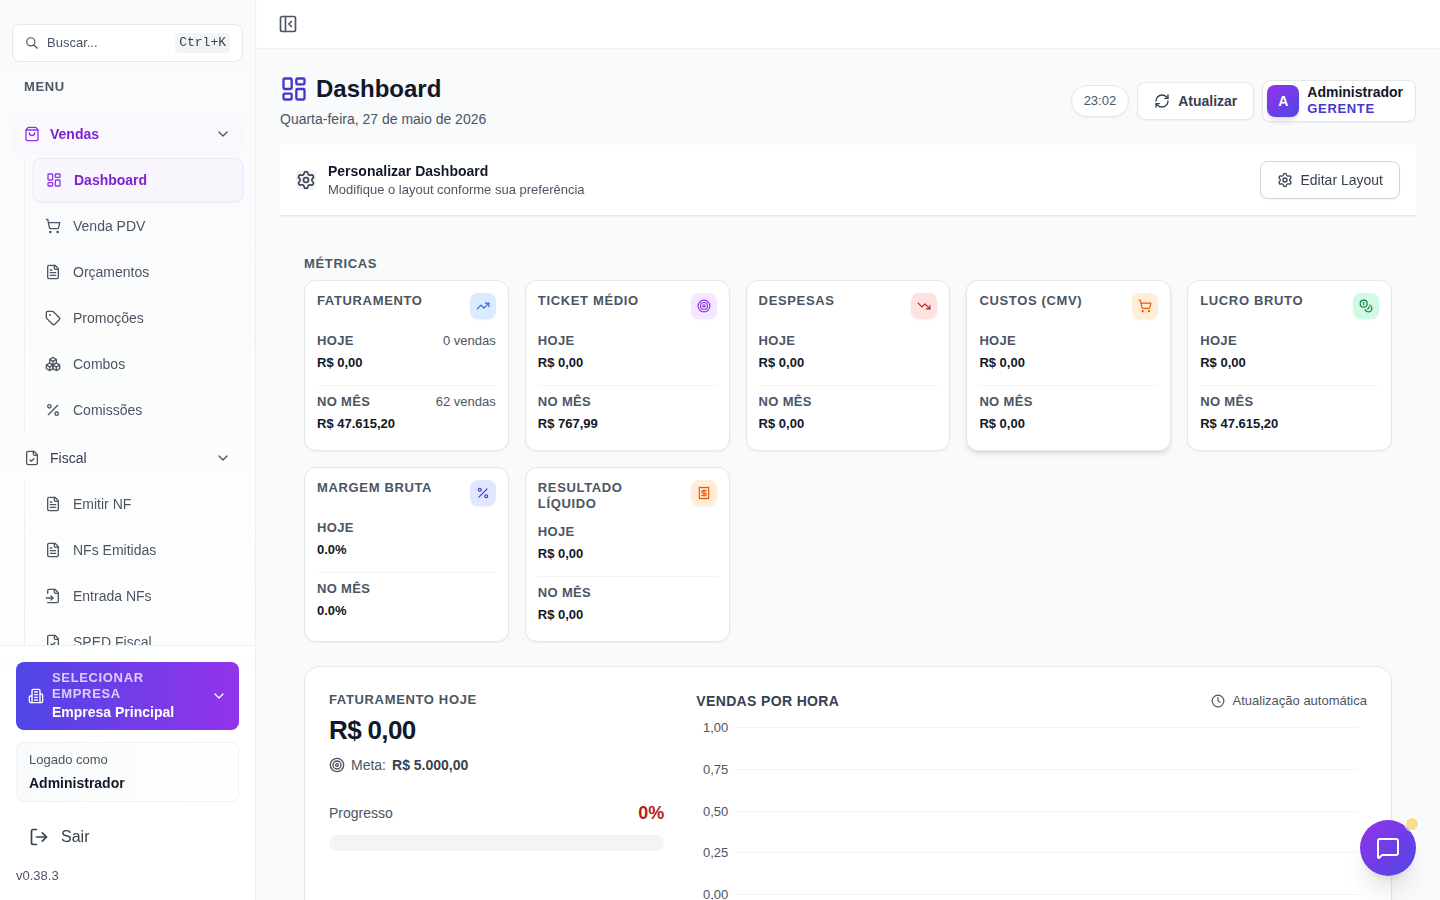This screenshot has width=1440, height=900.
Task: Click the Ticket Médio target icon
Action: [x=704, y=306]
